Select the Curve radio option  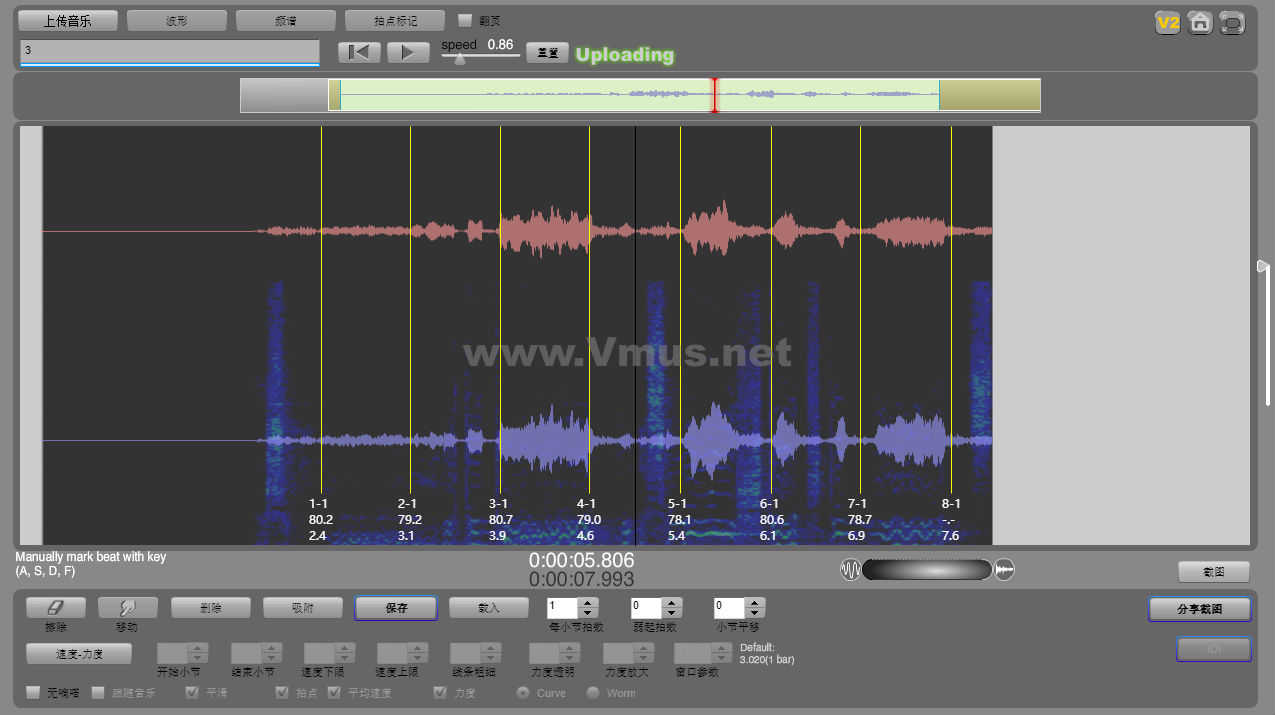pos(523,692)
